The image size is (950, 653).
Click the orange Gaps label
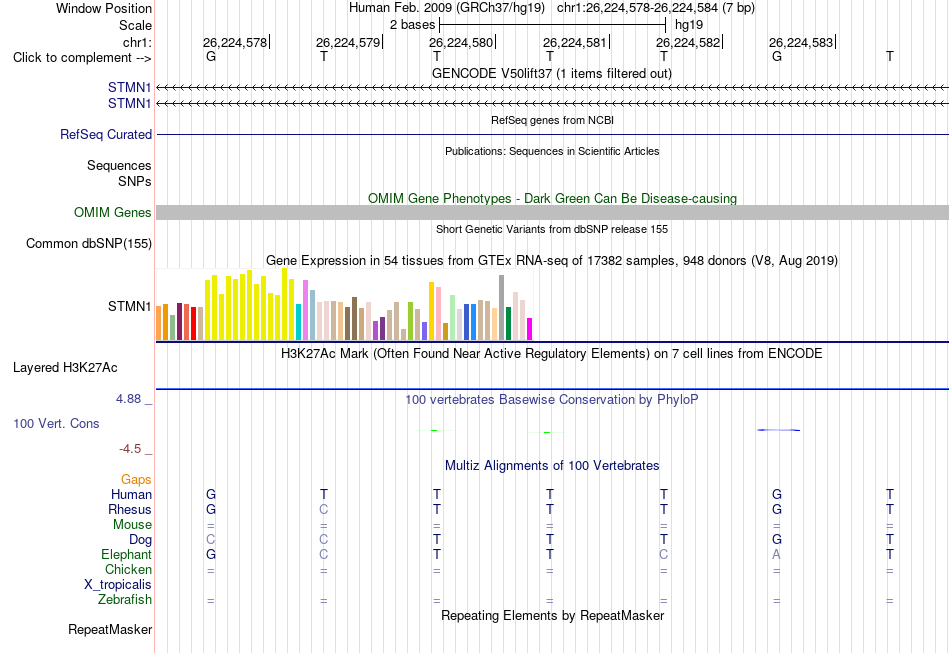point(136,480)
